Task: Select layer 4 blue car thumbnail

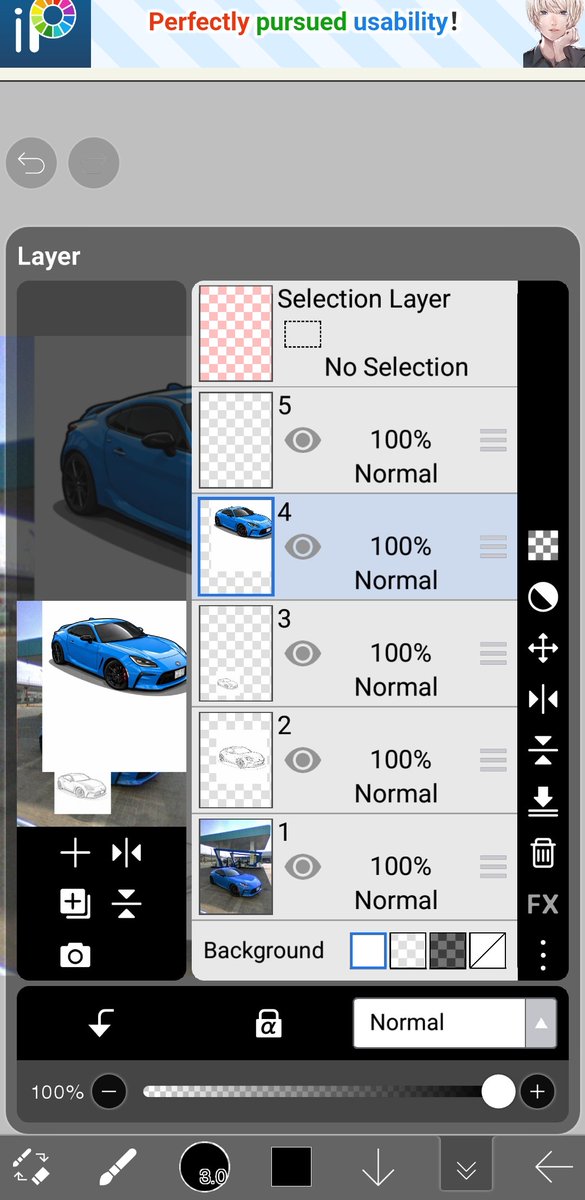Action: [x=236, y=546]
